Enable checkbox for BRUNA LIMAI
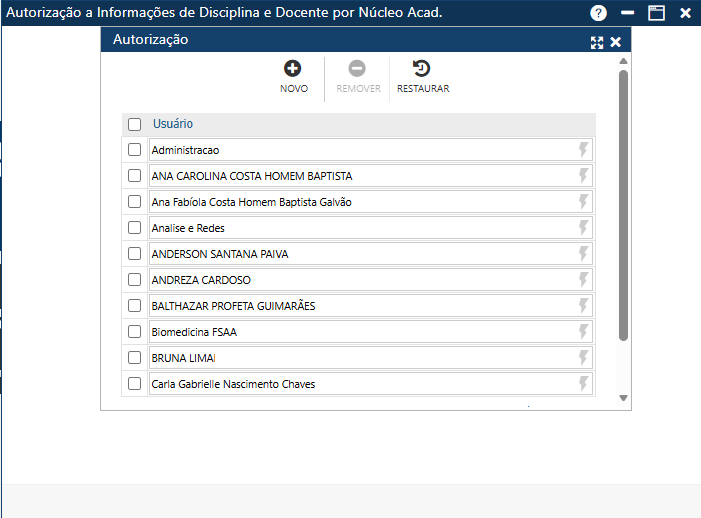 (135, 358)
